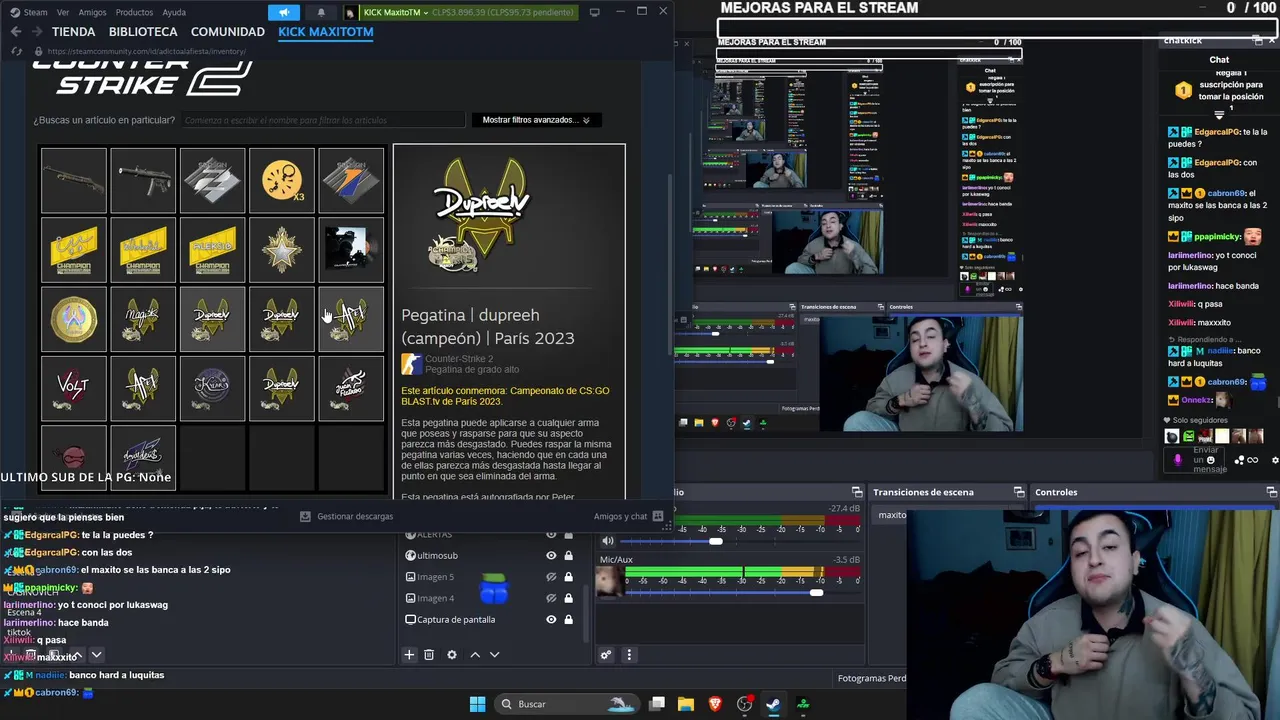Pop out the audio mixer dock

857,492
